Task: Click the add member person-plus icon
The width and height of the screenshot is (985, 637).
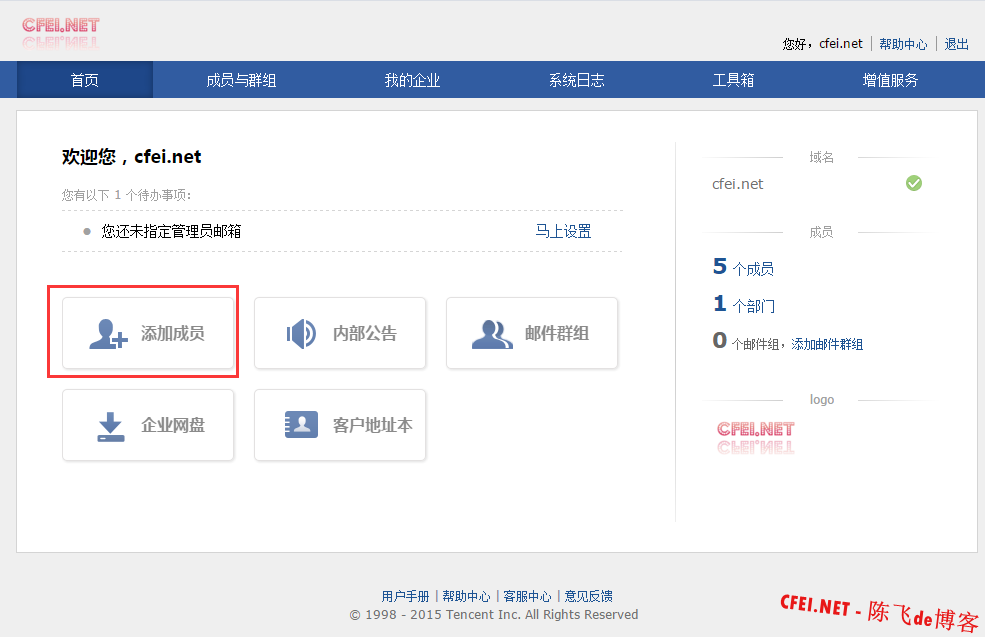Action: (x=108, y=334)
